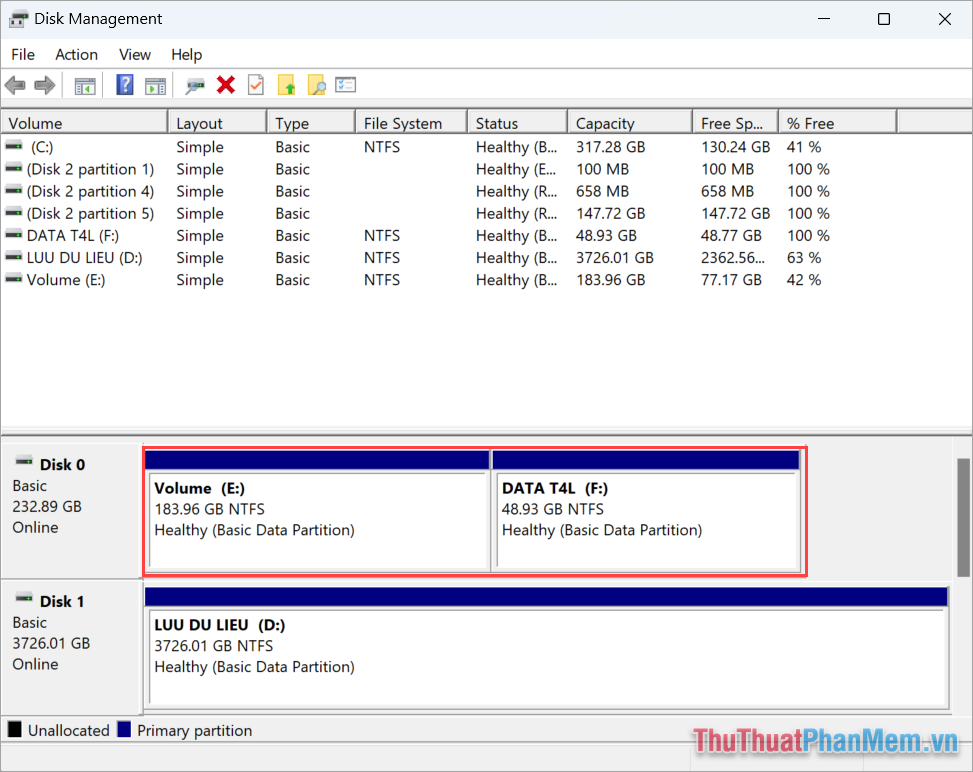Click Disk 1 label in the lower pane
The width and height of the screenshot is (973, 772).
[60, 601]
